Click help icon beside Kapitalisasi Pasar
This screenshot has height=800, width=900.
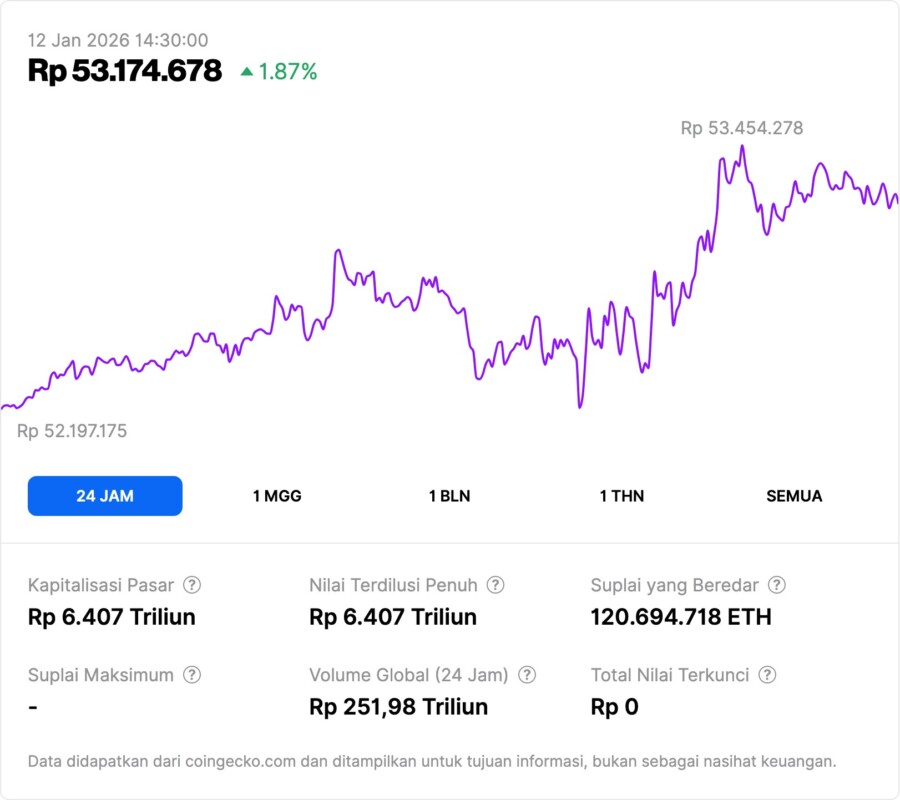(x=192, y=585)
